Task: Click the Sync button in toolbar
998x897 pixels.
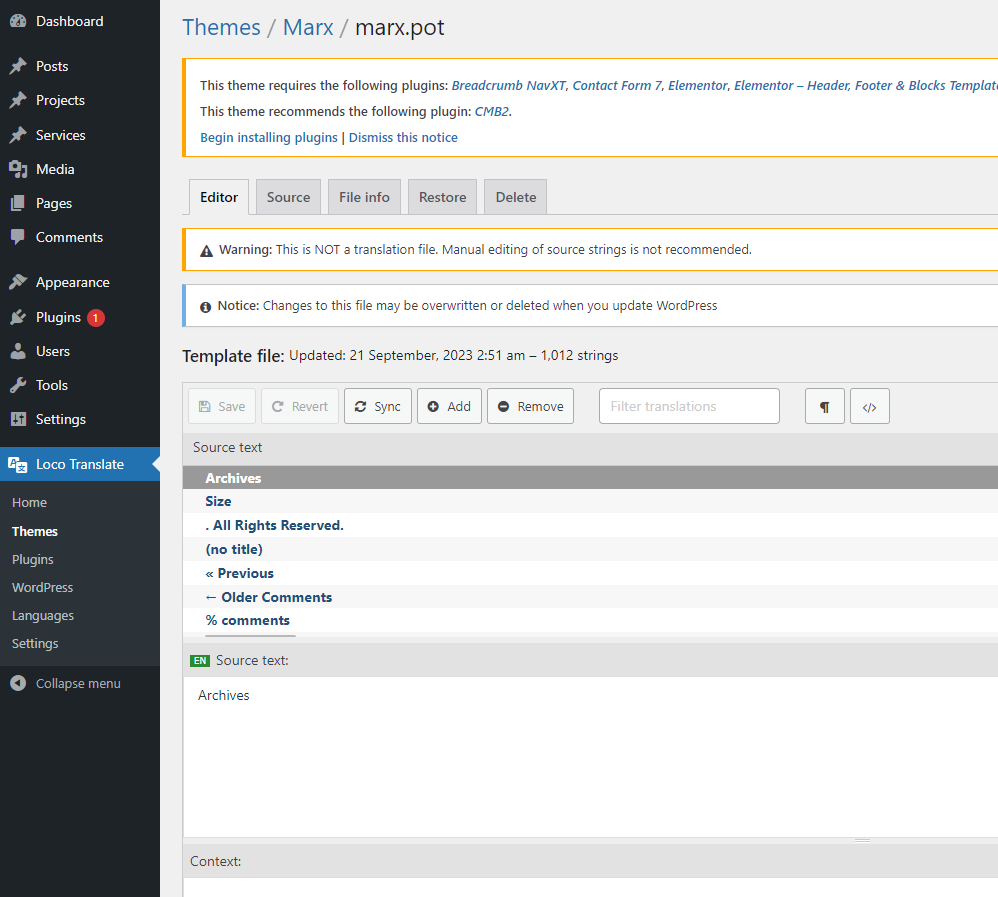Action: point(377,406)
